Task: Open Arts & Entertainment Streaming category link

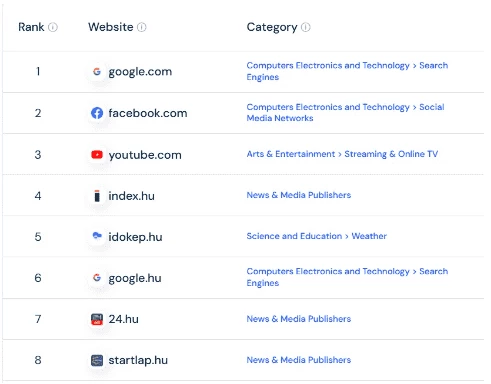Action: point(342,154)
